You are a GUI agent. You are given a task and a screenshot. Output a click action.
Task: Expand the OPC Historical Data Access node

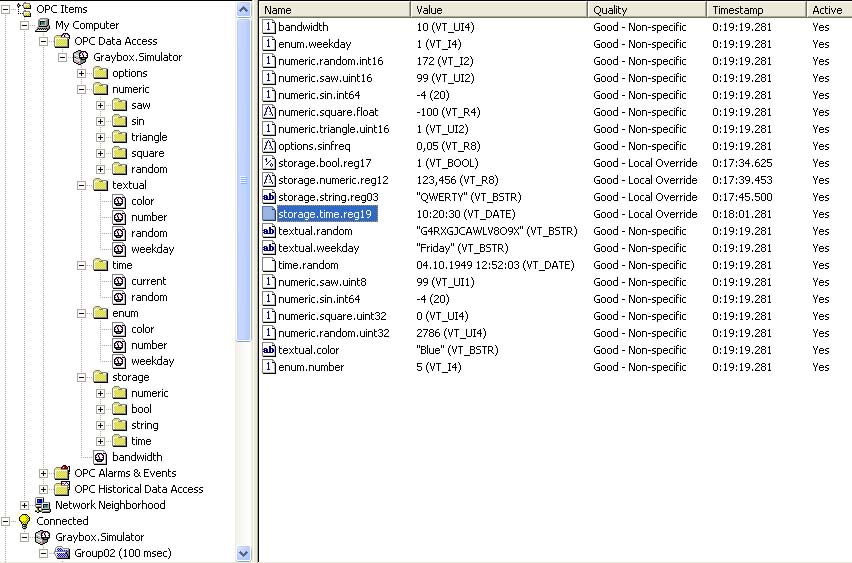[x=43, y=489]
